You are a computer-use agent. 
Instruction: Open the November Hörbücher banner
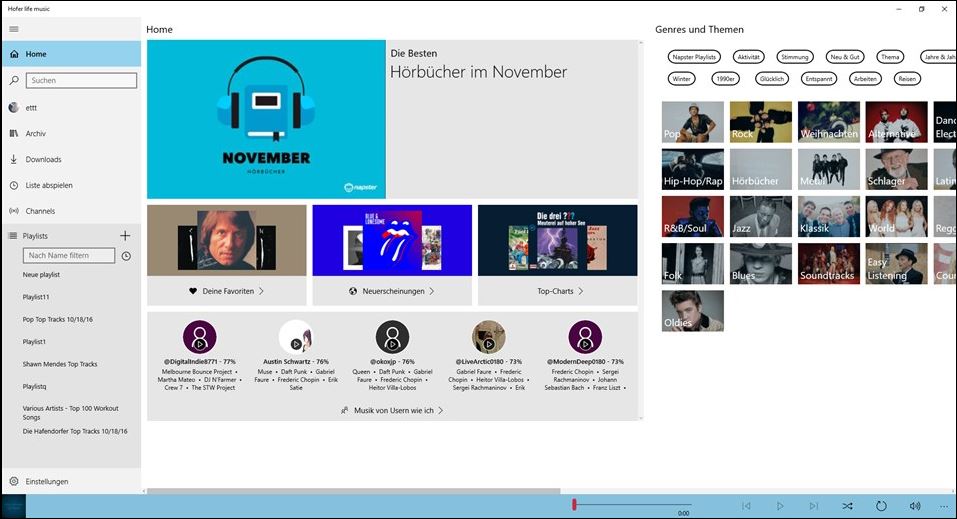pyautogui.click(x=392, y=119)
